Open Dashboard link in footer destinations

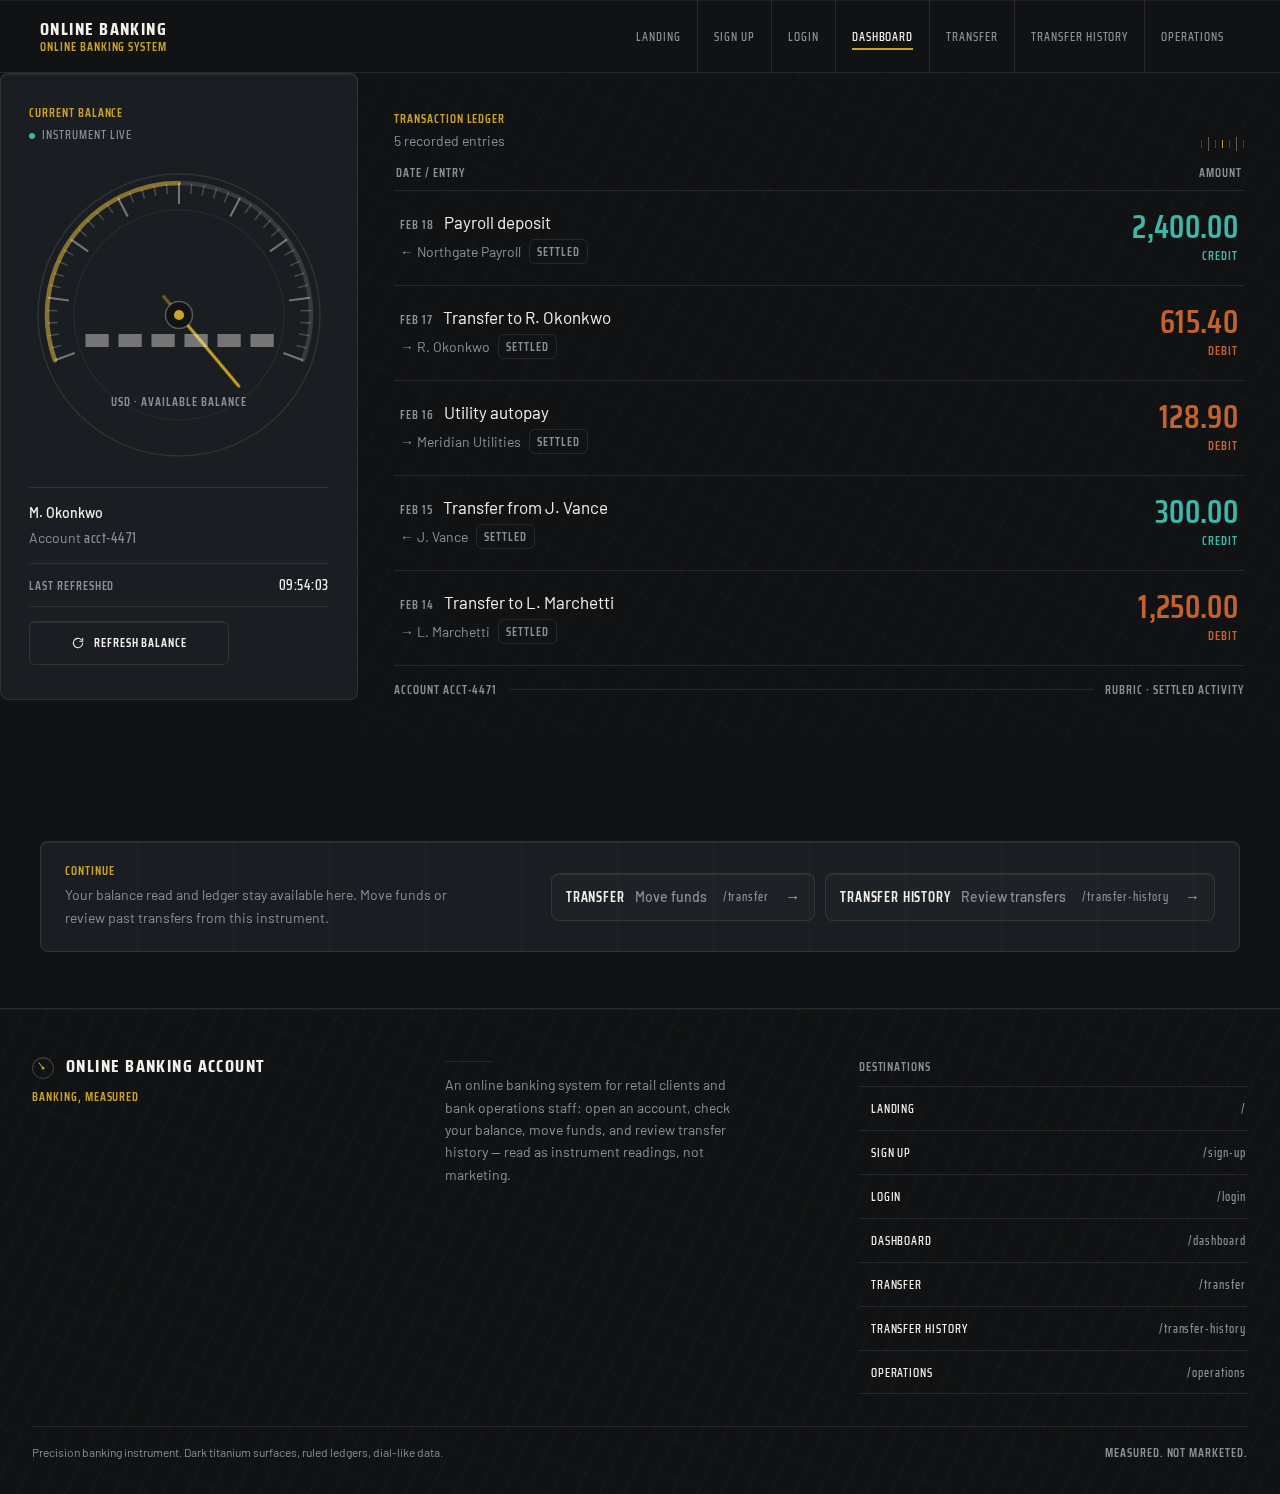(1053, 1241)
